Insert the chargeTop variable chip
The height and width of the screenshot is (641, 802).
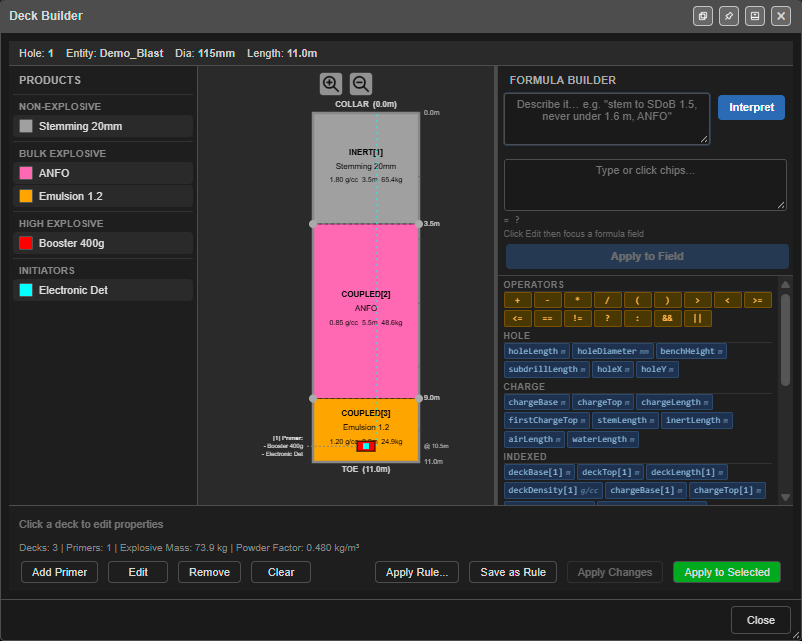click(x=603, y=402)
